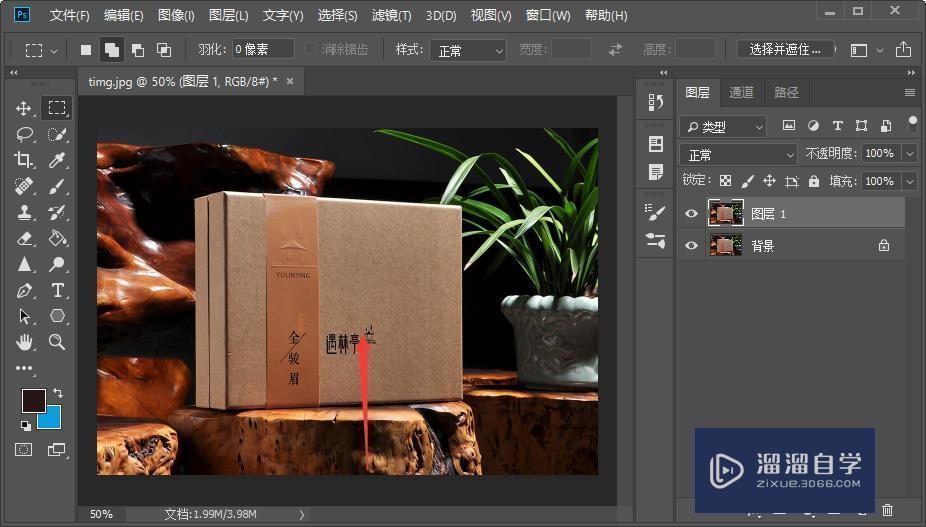Open the 类型 layer filter dropdown

(x=723, y=126)
